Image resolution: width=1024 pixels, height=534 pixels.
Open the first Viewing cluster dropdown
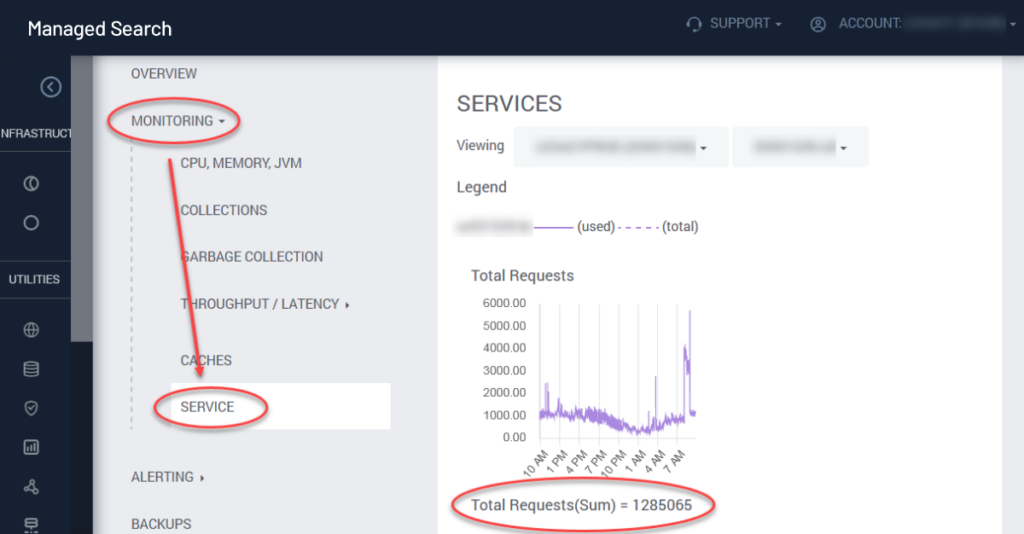[x=620, y=147]
